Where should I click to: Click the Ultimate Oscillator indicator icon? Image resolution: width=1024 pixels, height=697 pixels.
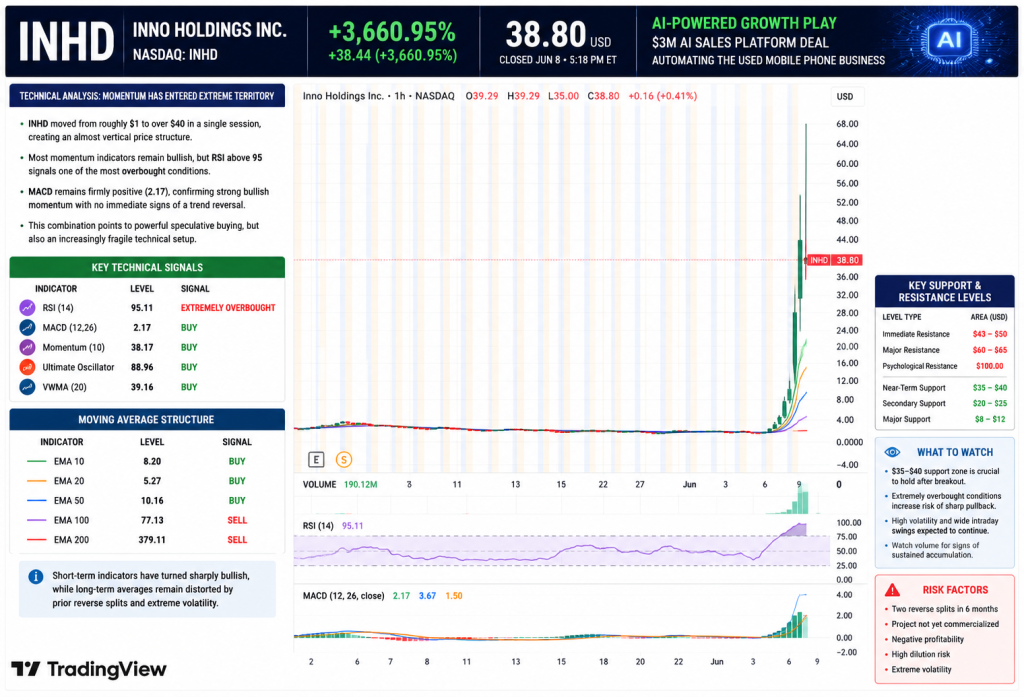(x=27, y=367)
